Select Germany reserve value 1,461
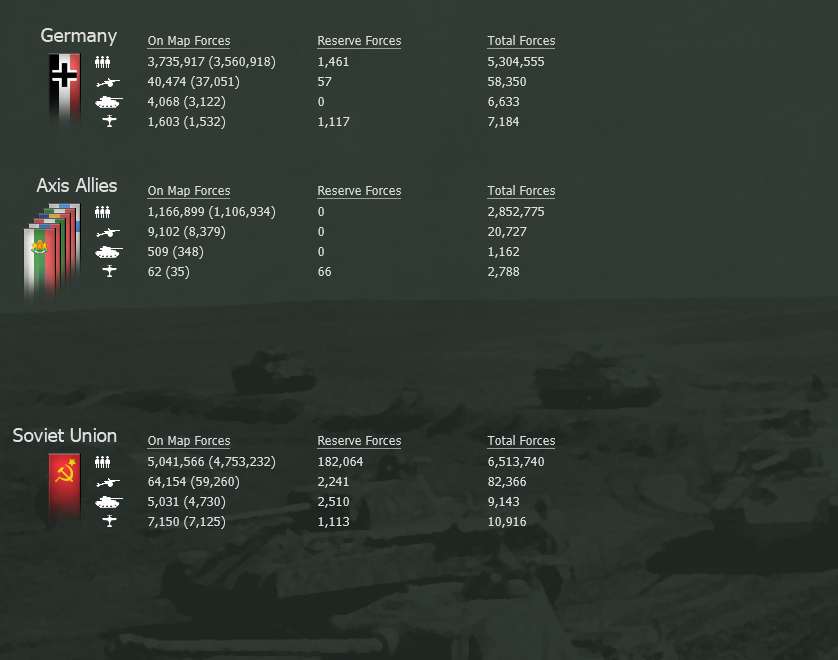The width and height of the screenshot is (838, 660). [x=333, y=62]
